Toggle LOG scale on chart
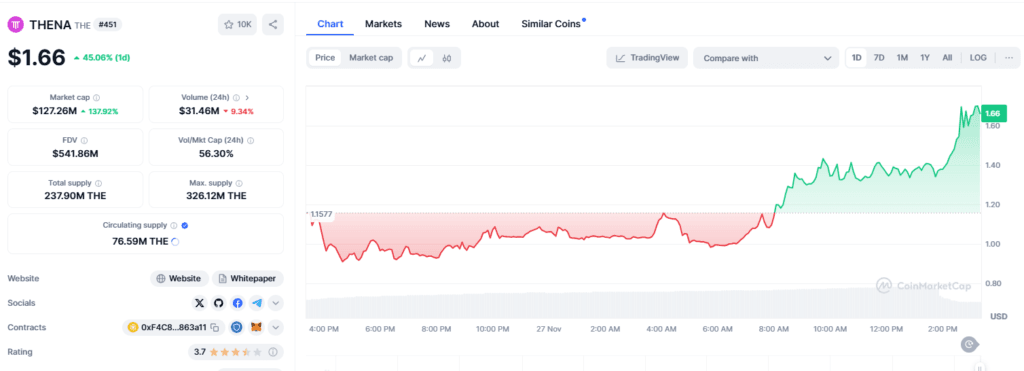The width and height of the screenshot is (1024, 371). click(x=978, y=57)
